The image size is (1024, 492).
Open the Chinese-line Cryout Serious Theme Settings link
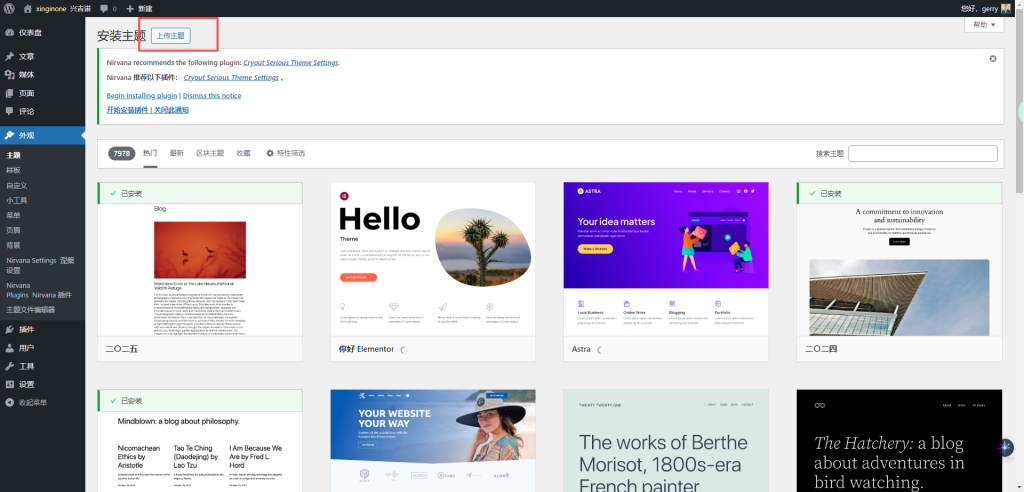point(231,78)
